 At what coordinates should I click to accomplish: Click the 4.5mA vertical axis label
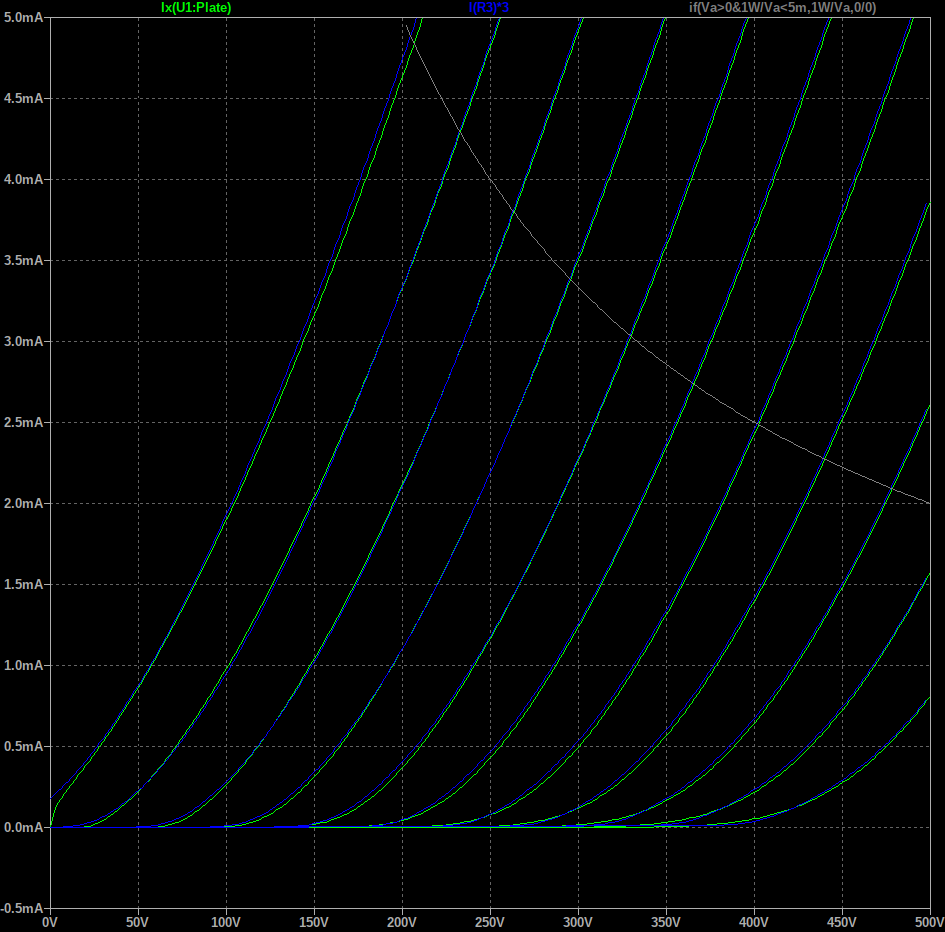[24, 98]
